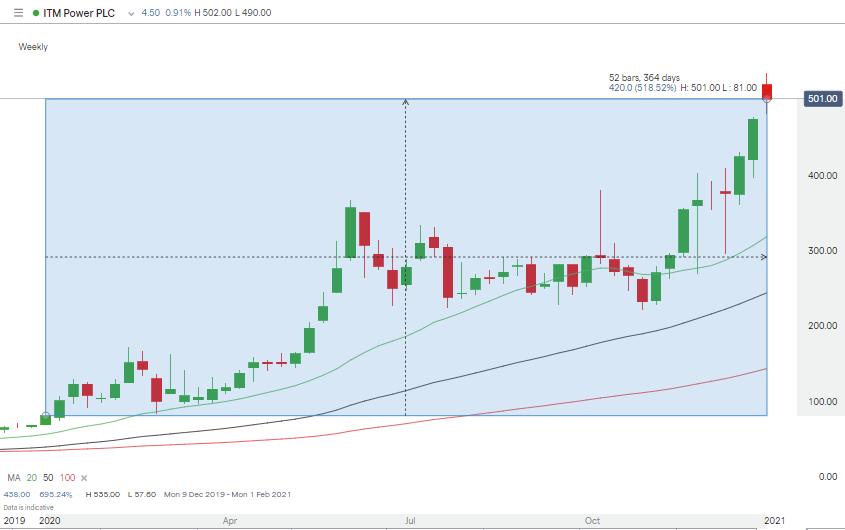Image resolution: width=845 pixels, height=530 pixels.
Task: Click the latest red weekly candle
Action: (766, 91)
